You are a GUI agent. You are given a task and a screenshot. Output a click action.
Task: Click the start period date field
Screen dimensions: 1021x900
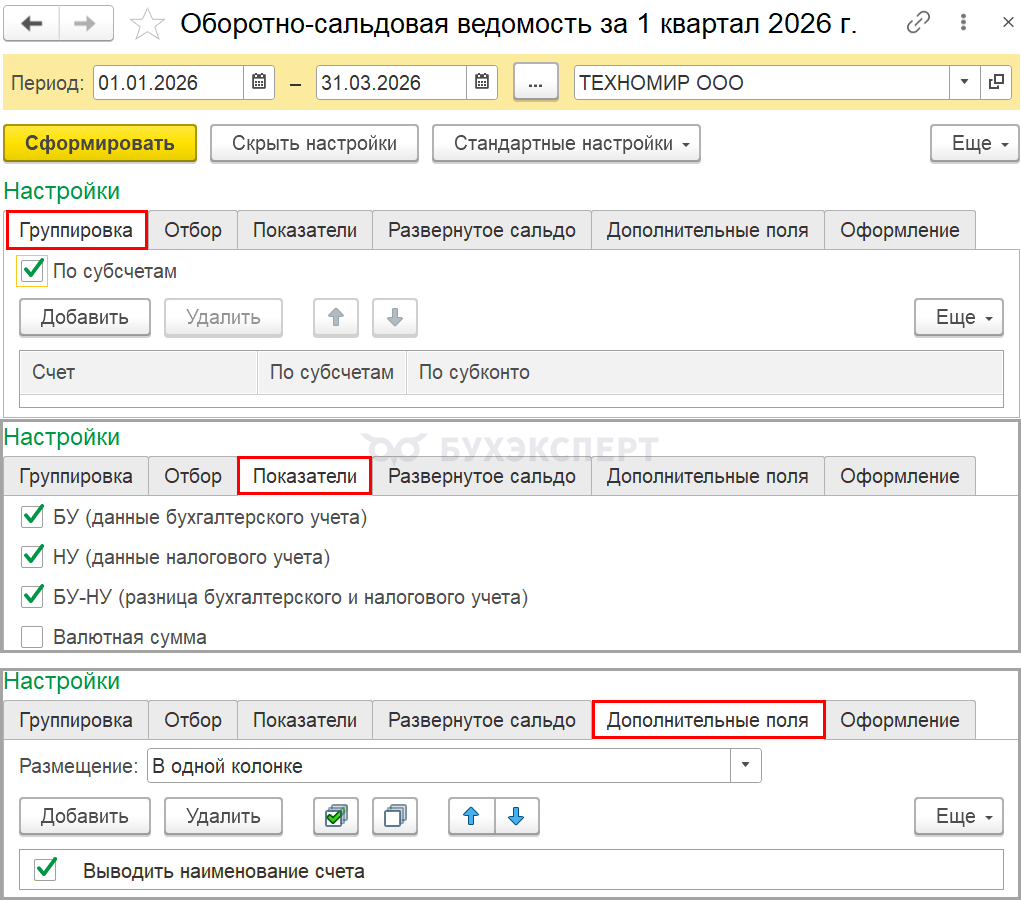coord(168,83)
